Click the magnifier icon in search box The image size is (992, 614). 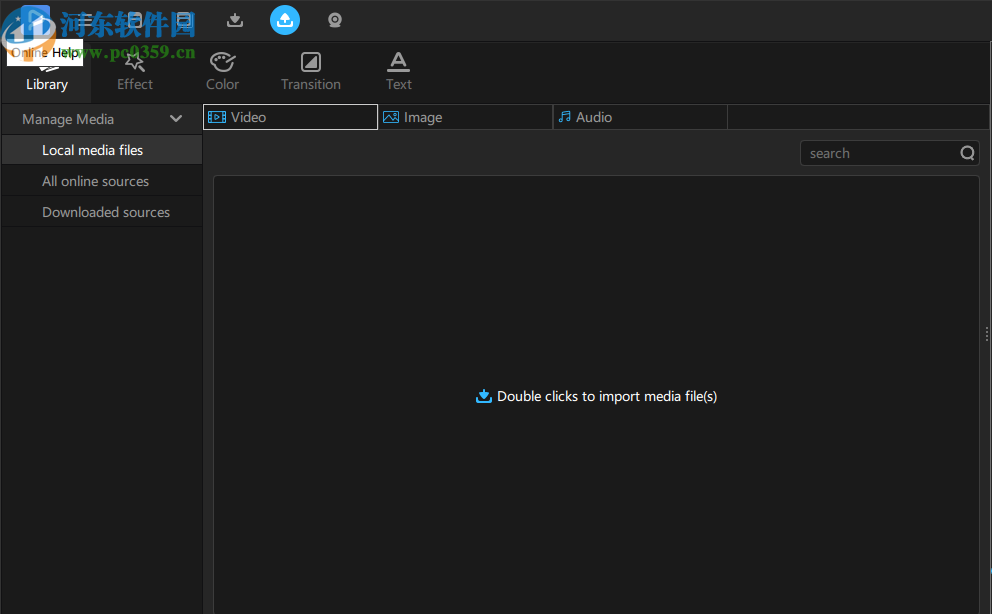click(x=967, y=153)
